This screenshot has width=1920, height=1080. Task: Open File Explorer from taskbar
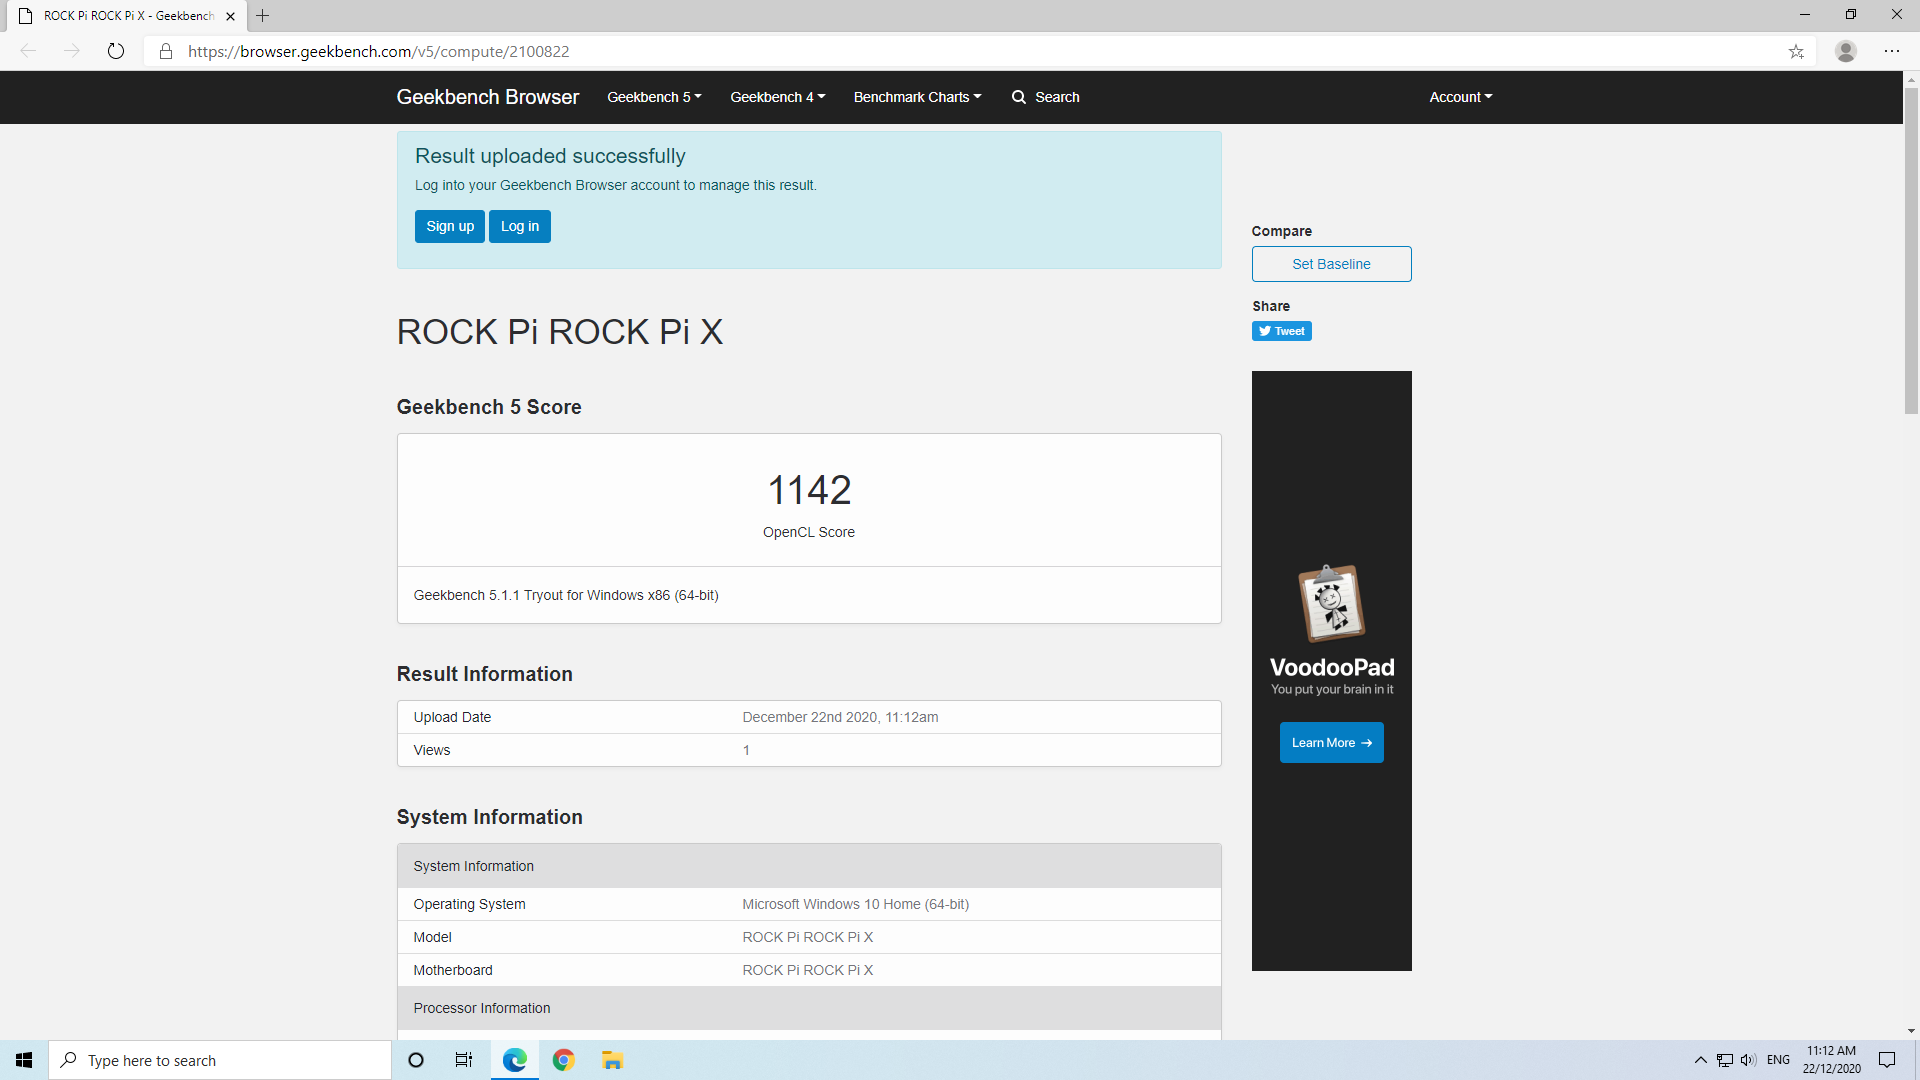pos(612,1060)
